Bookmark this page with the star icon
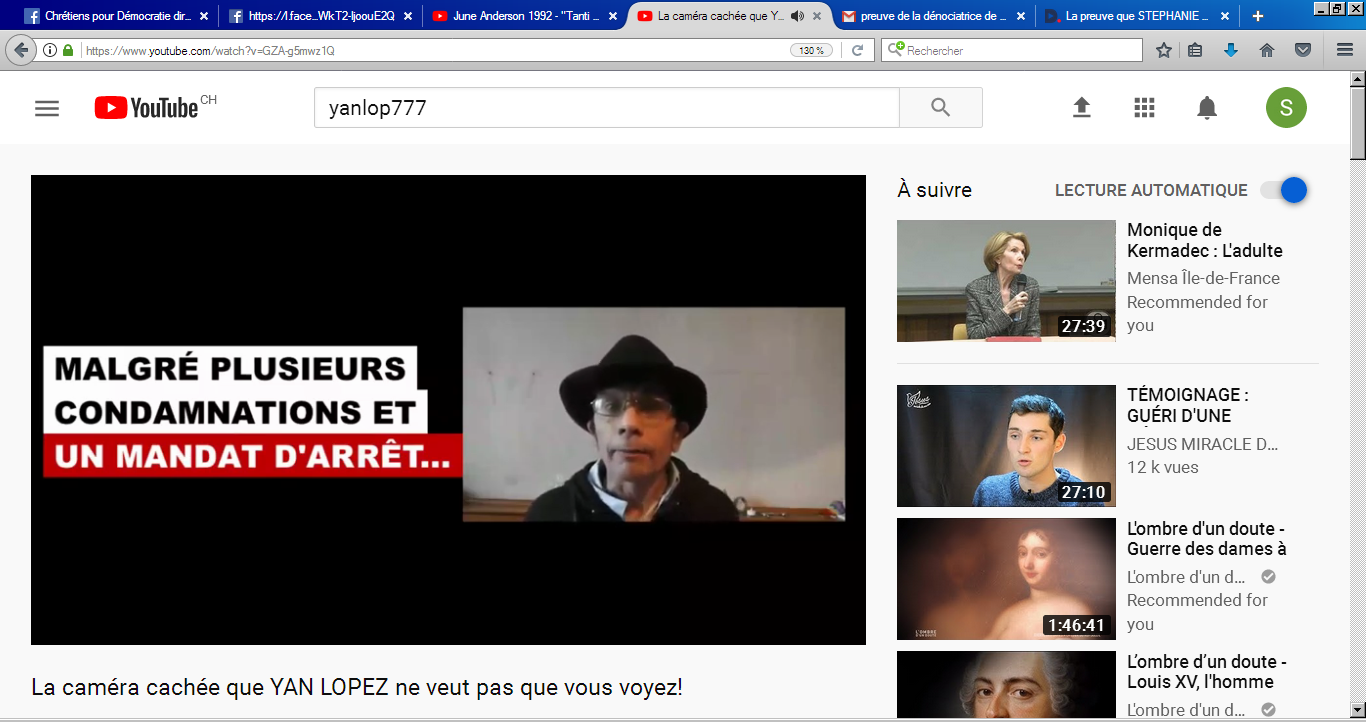 click(x=1164, y=50)
